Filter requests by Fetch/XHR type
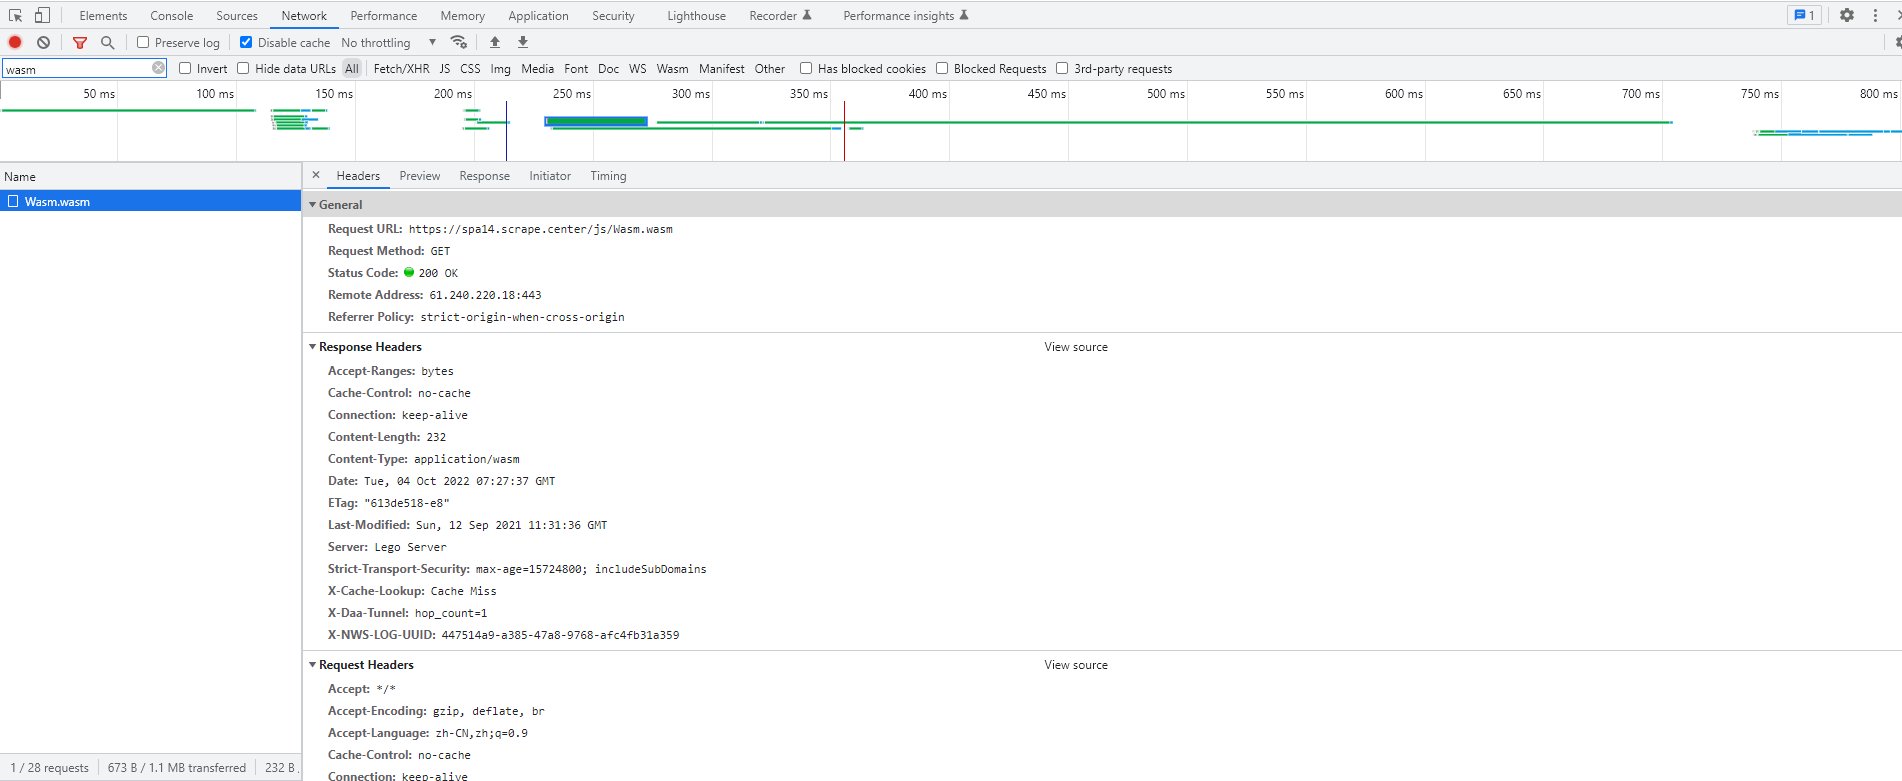 click(401, 69)
